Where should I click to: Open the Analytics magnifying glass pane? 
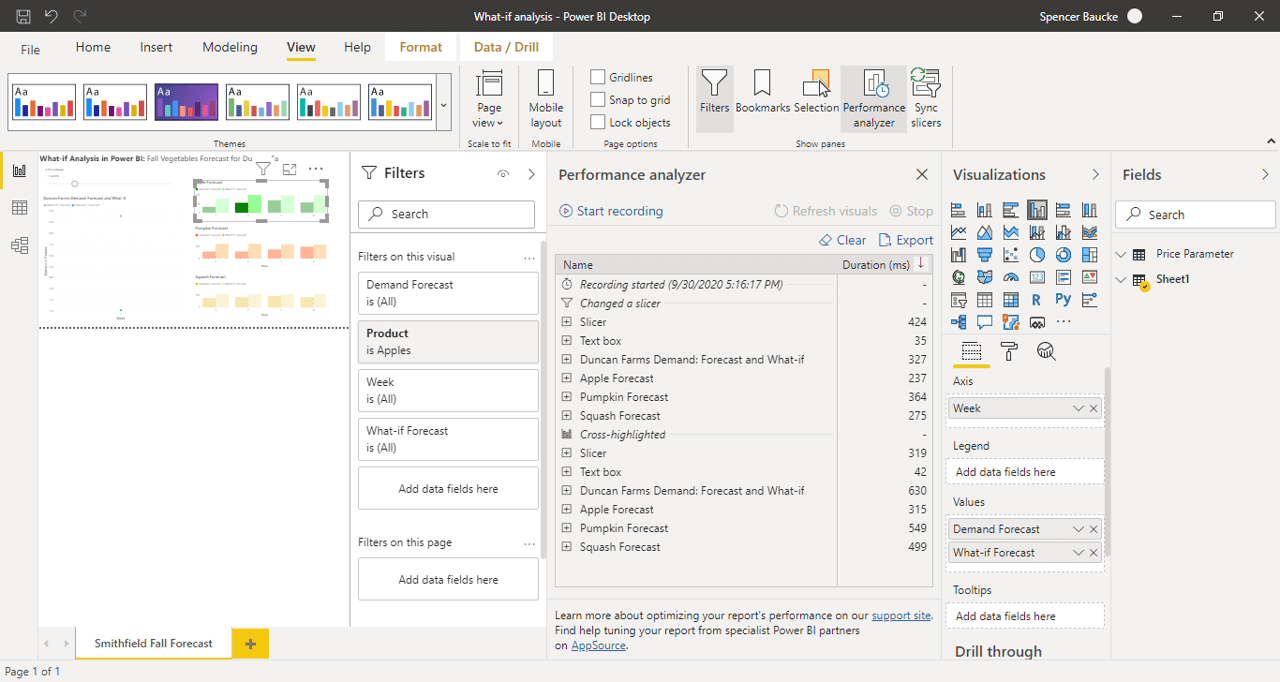pyautogui.click(x=1044, y=351)
